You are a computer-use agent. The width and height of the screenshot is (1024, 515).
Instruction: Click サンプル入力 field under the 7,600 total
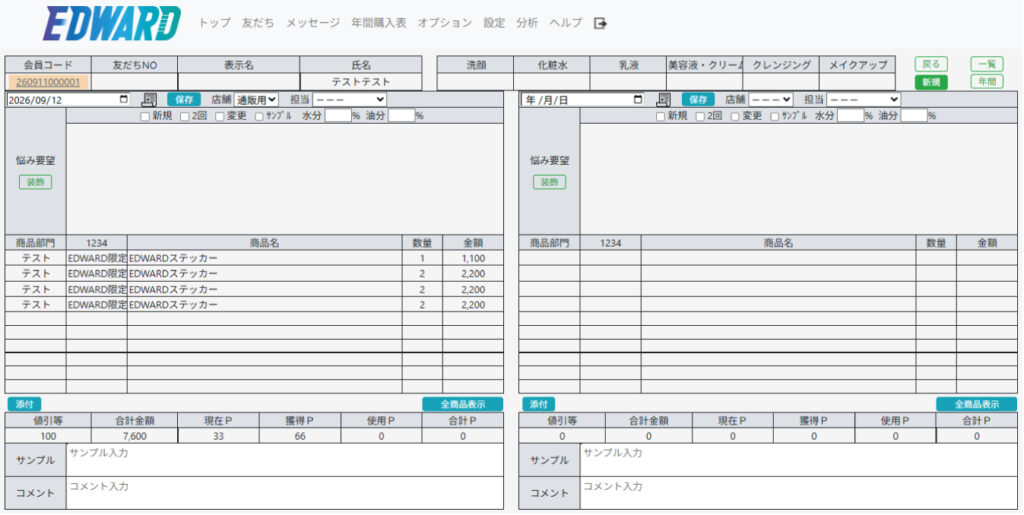[285, 460]
